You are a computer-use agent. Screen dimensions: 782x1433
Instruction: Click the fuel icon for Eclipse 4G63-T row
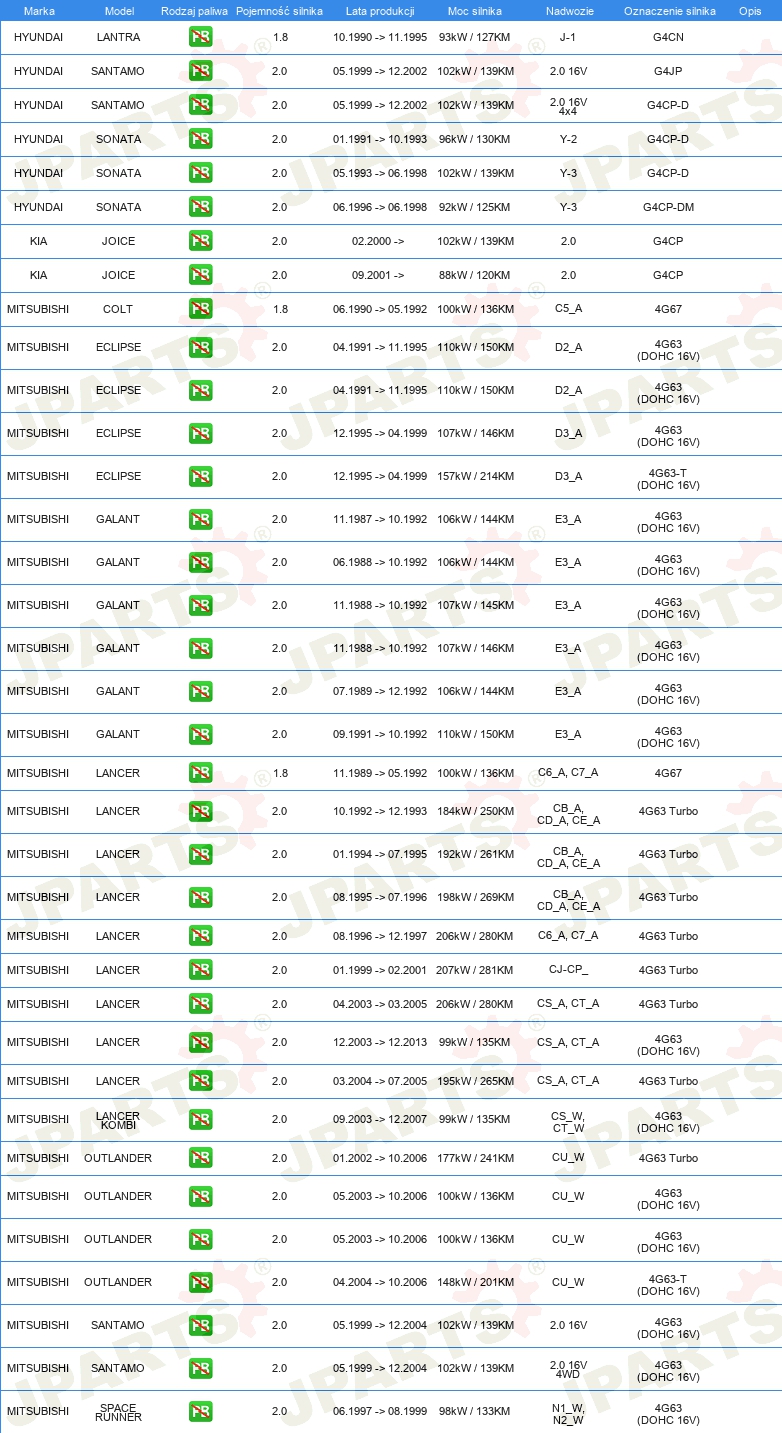point(200,477)
